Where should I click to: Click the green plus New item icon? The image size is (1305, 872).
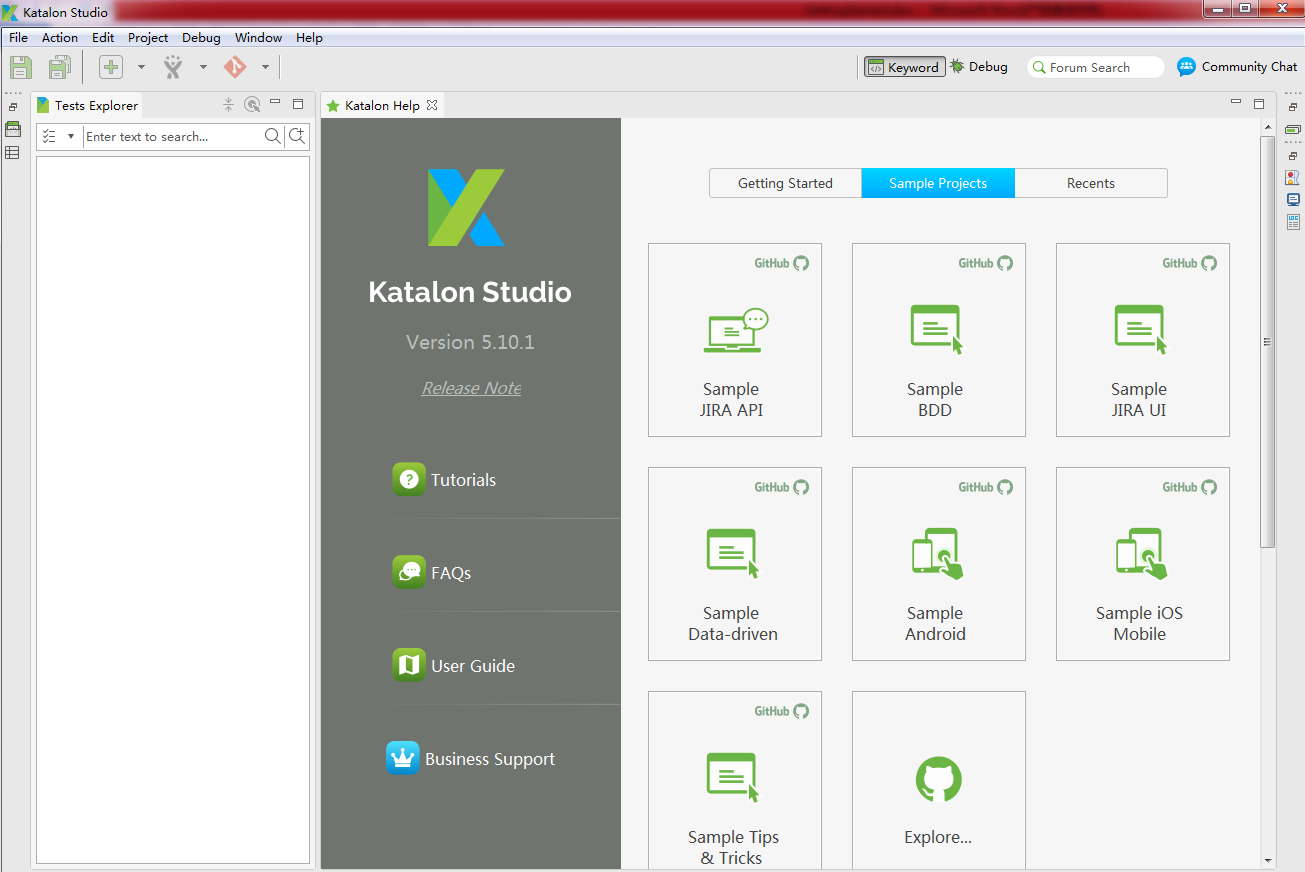111,67
